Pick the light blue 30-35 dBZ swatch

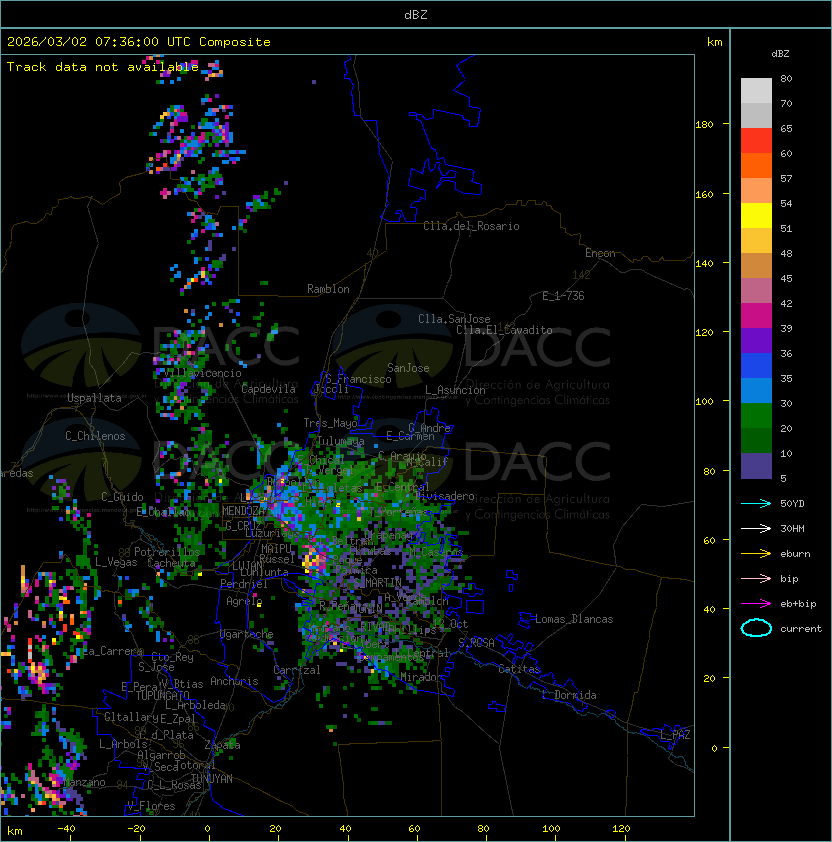756,390
